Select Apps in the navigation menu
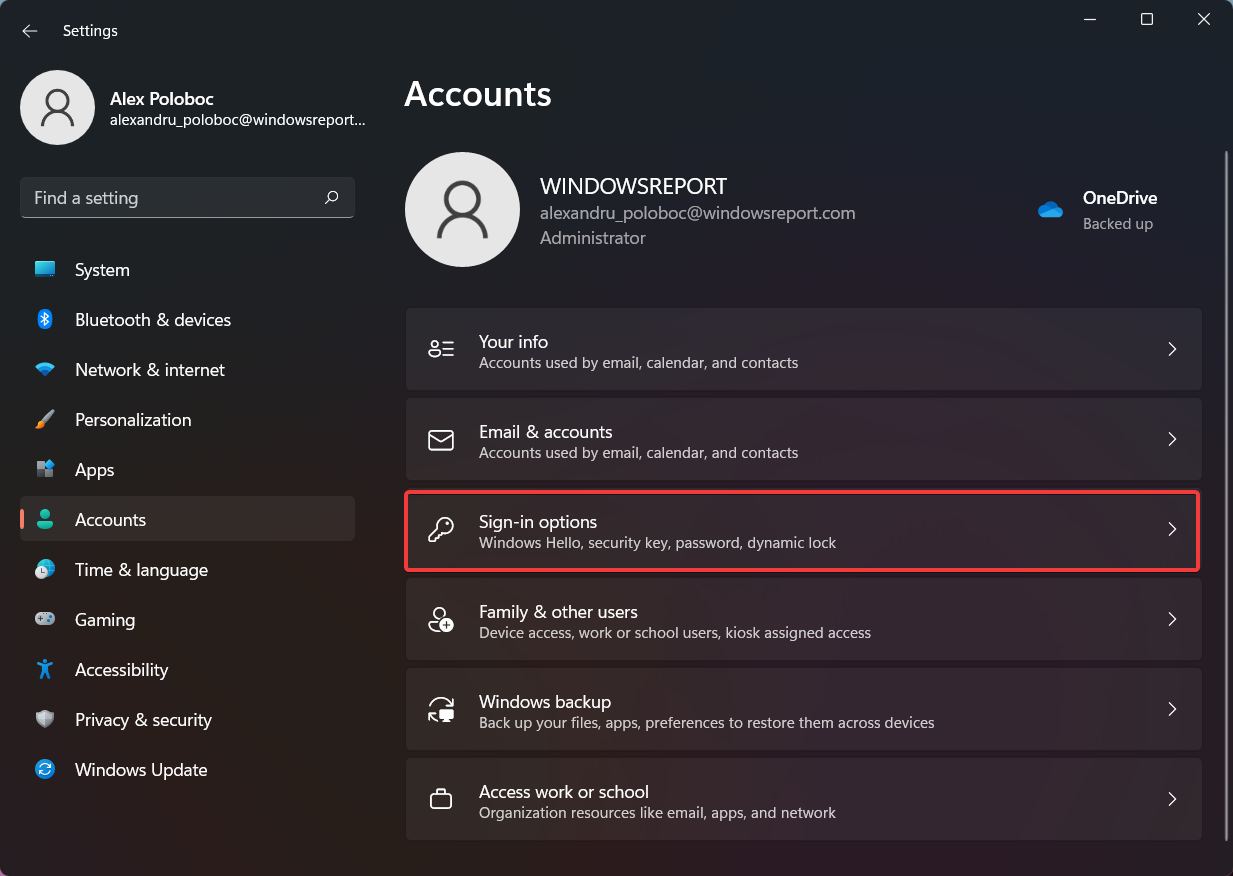The image size is (1233, 876). (94, 469)
